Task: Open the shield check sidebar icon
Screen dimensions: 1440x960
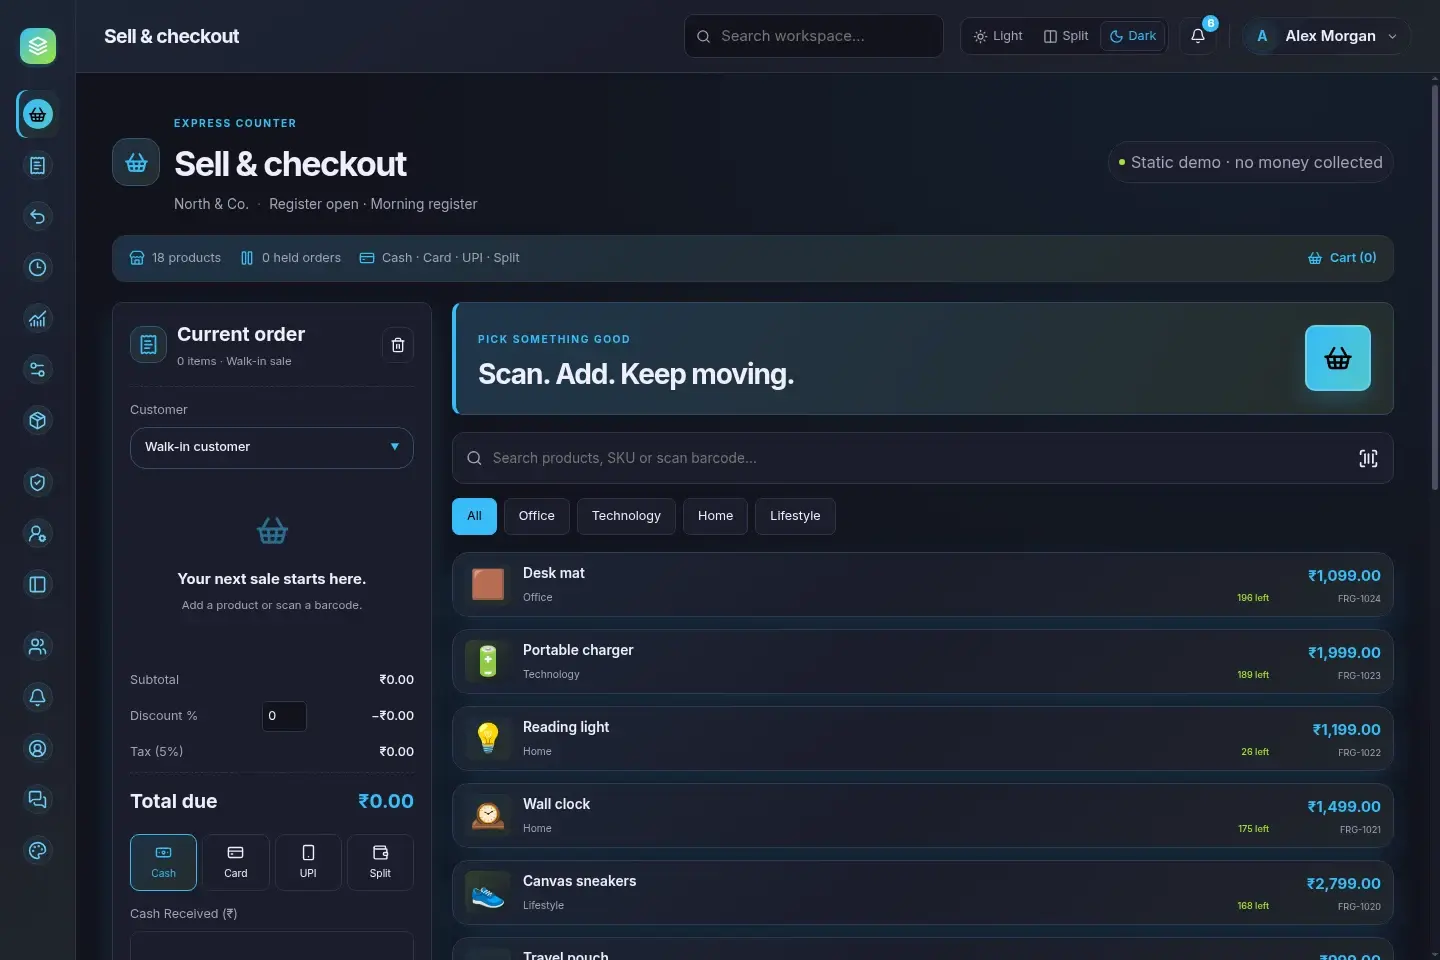Action: [38, 483]
